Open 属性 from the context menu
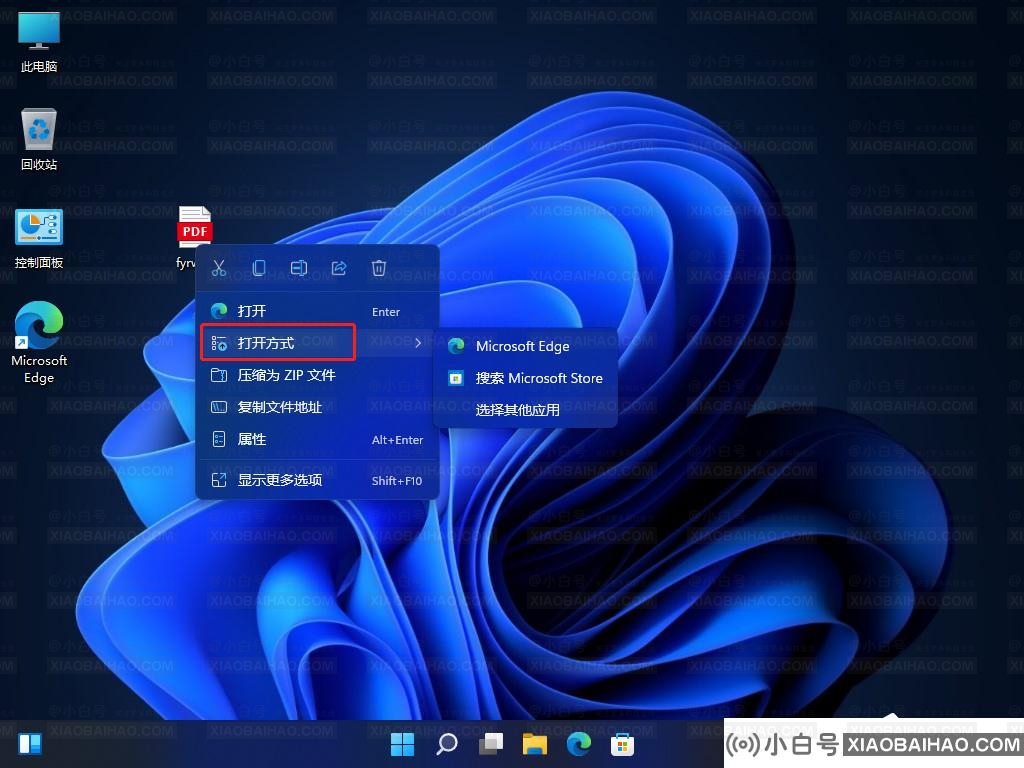This screenshot has width=1024, height=768. [x=317, y=439]
